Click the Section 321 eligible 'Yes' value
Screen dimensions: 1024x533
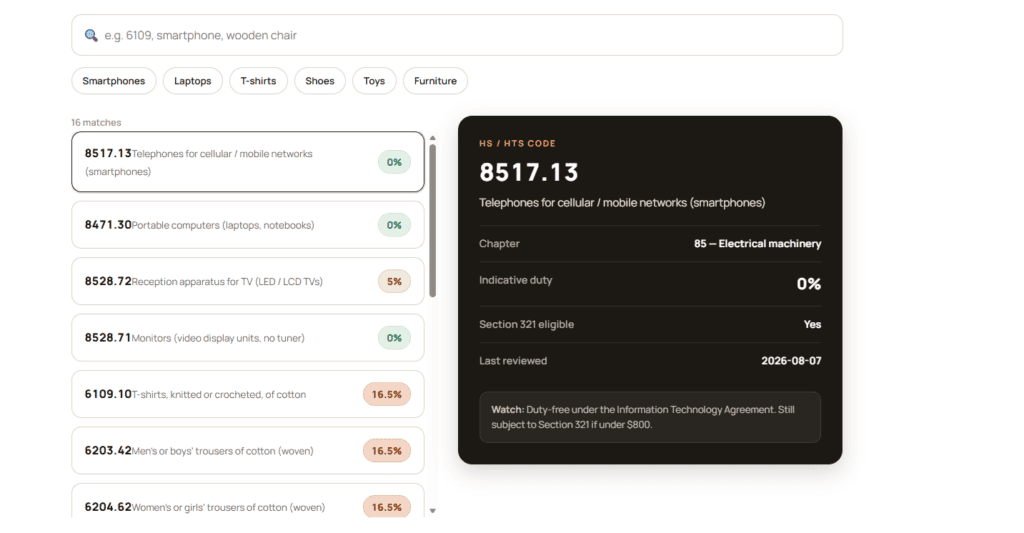[812, 324]
